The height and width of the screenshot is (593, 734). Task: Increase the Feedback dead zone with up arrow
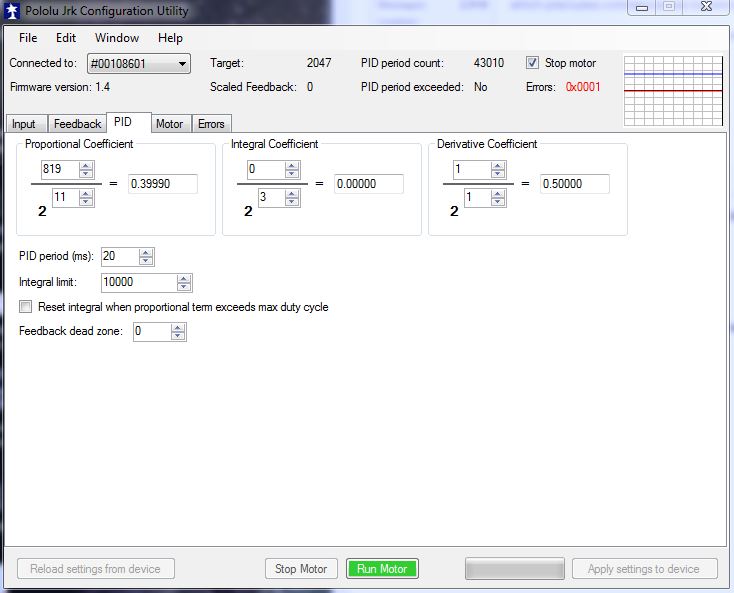178,328
